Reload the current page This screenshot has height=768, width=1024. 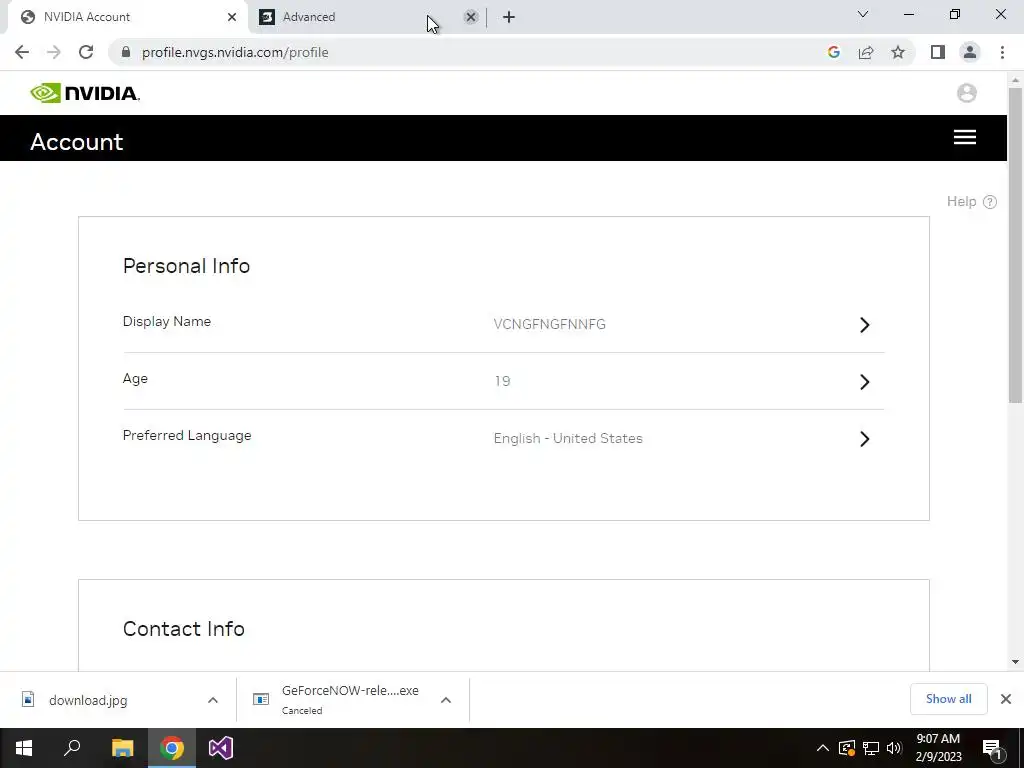pos(86,52)
